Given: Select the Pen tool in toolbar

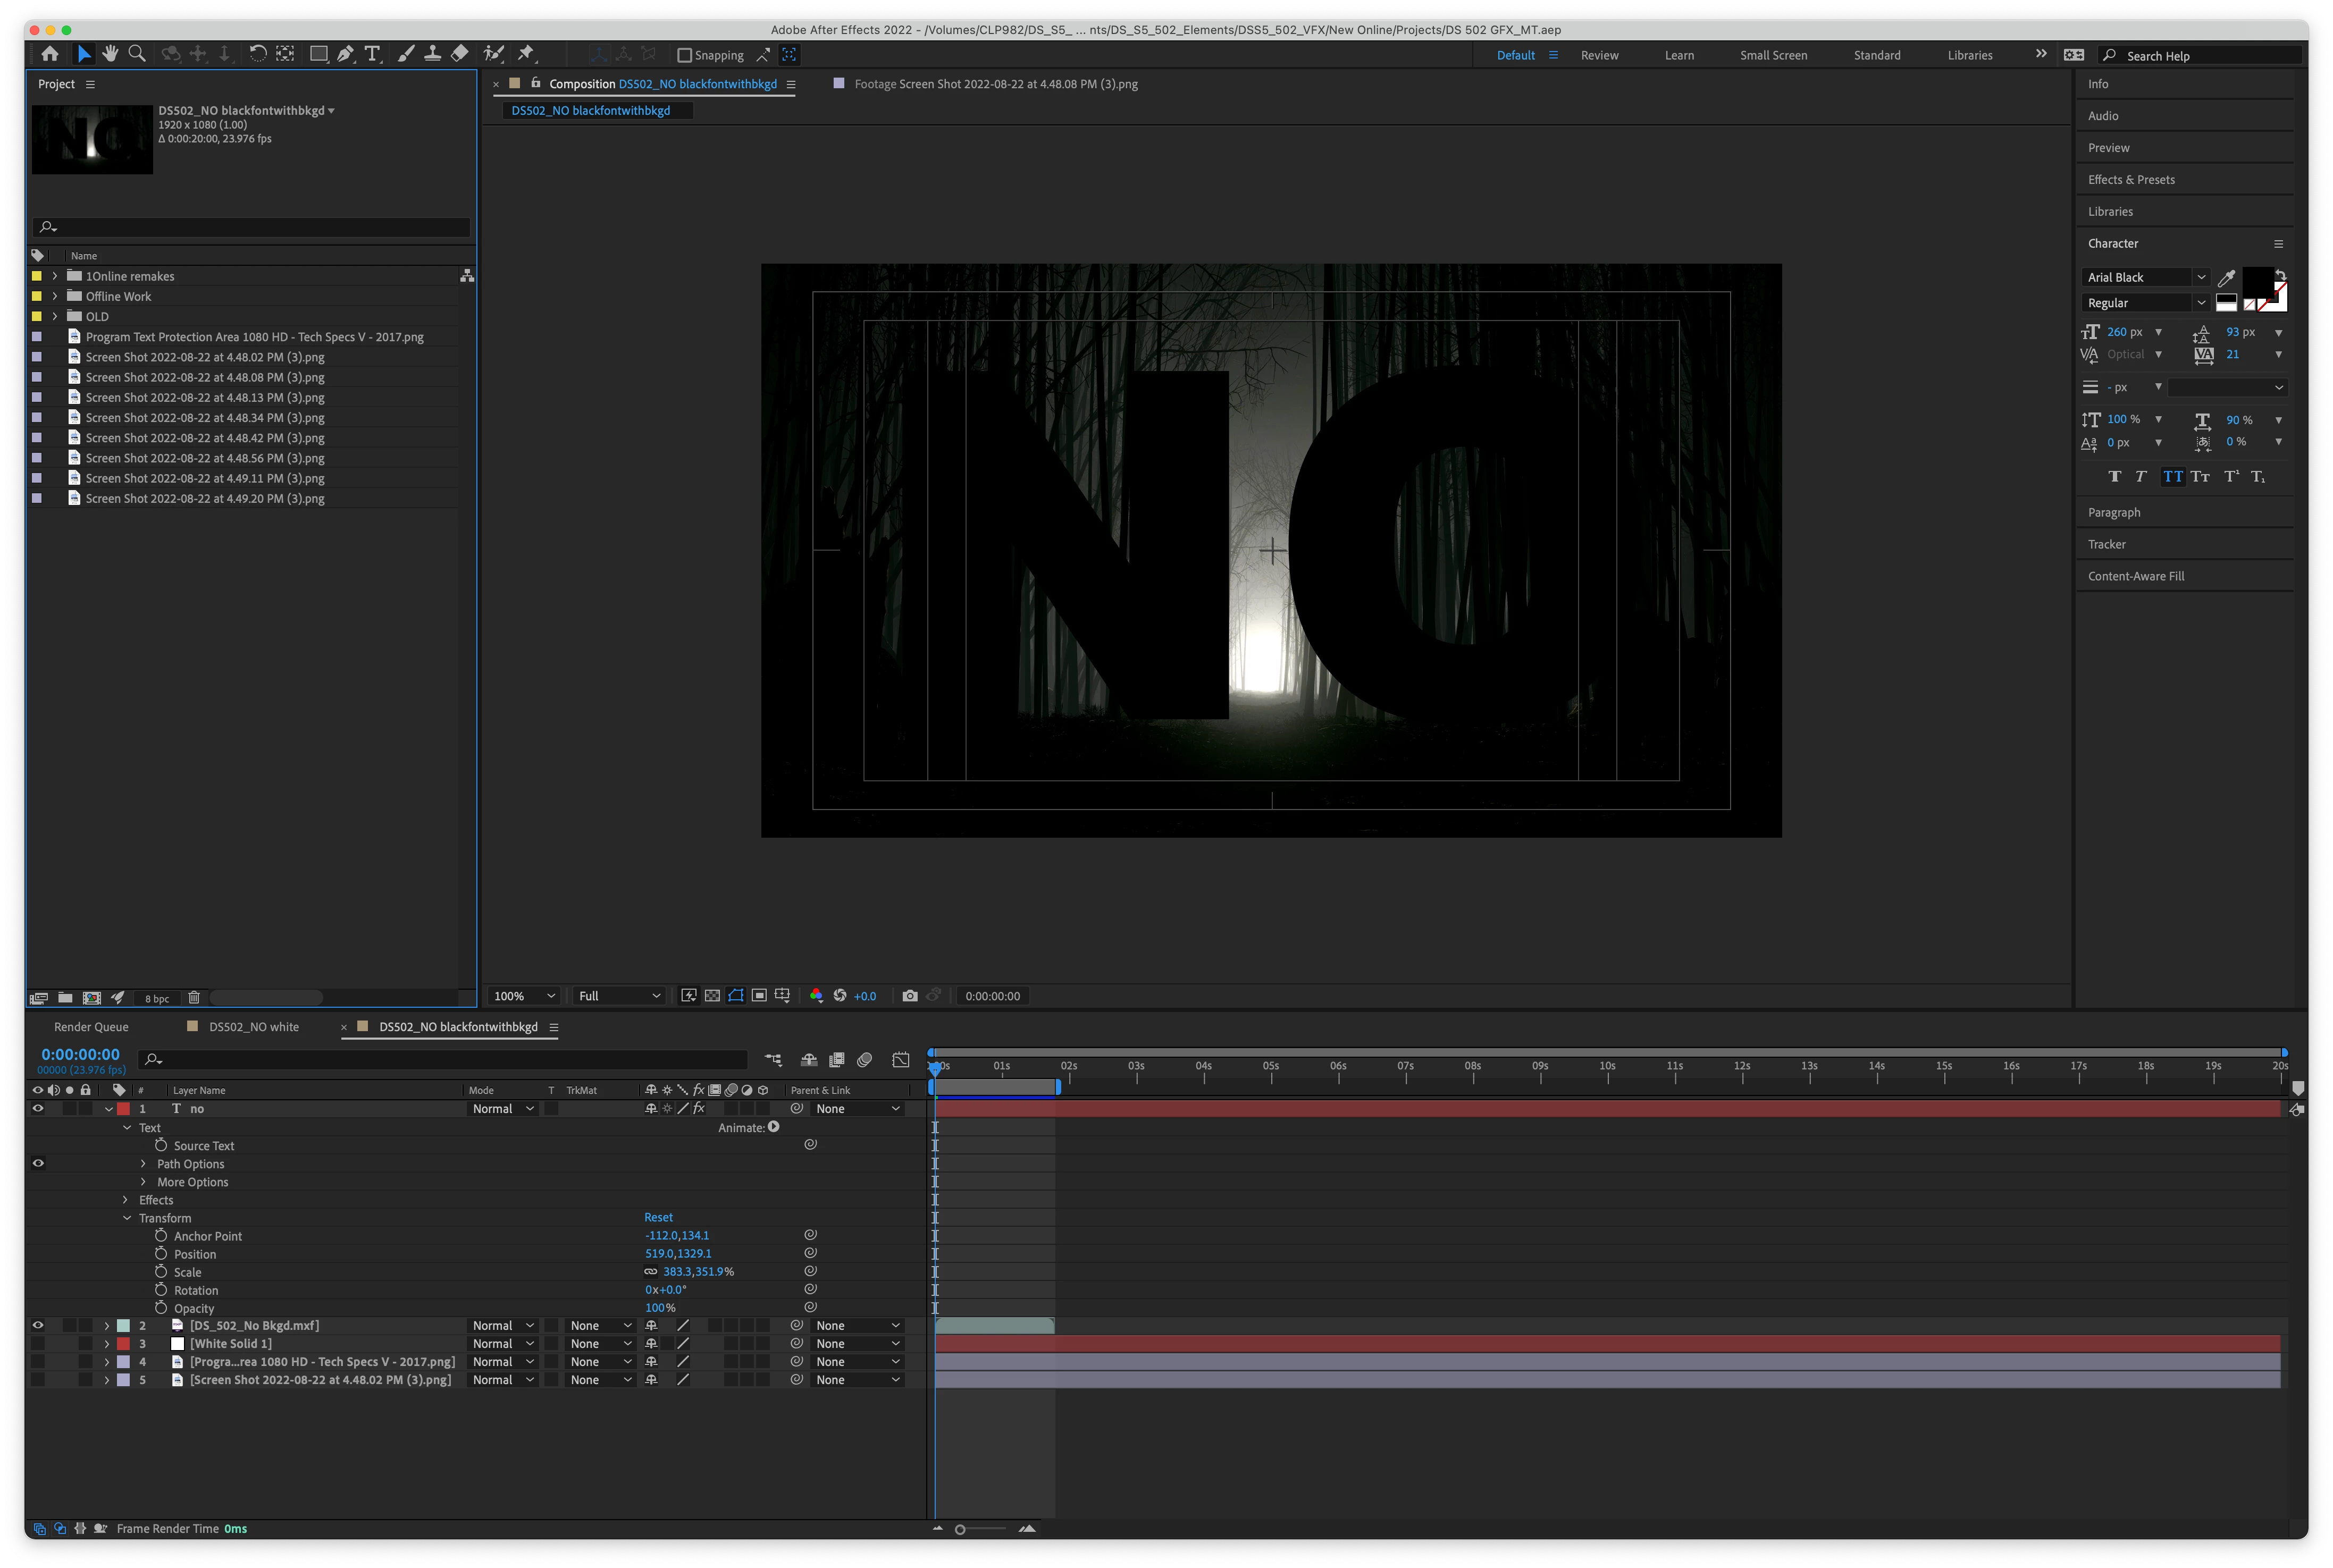Looking at the screenshot, I should pyautogui.click(x=345, y=54).
